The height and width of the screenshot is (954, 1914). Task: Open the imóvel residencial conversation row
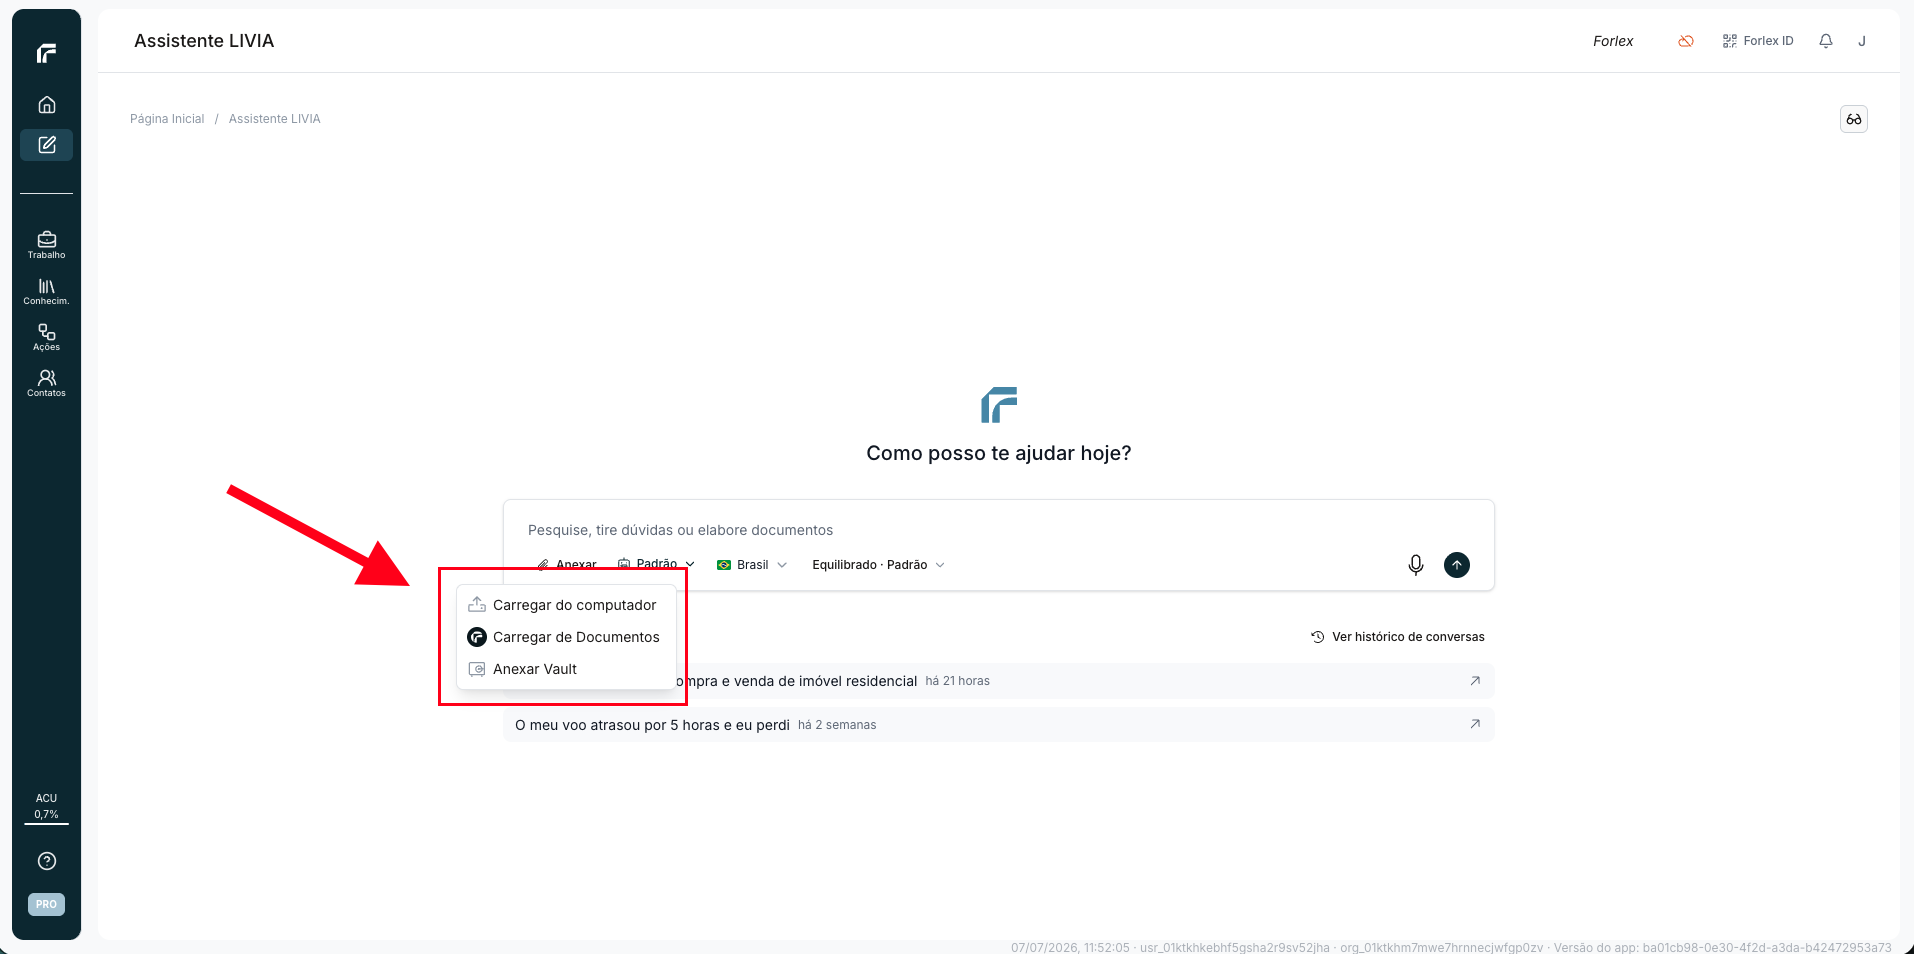[998, 681]
